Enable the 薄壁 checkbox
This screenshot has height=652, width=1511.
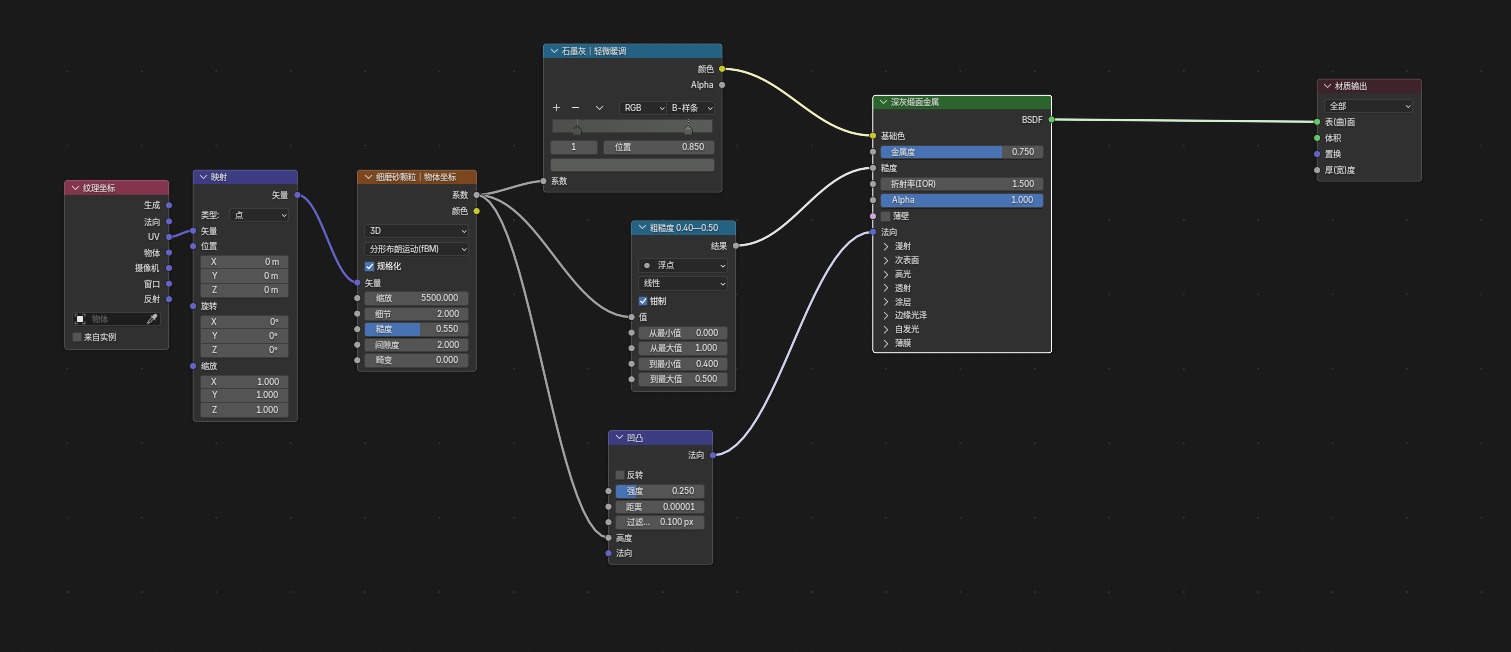(x=885, y=216)
